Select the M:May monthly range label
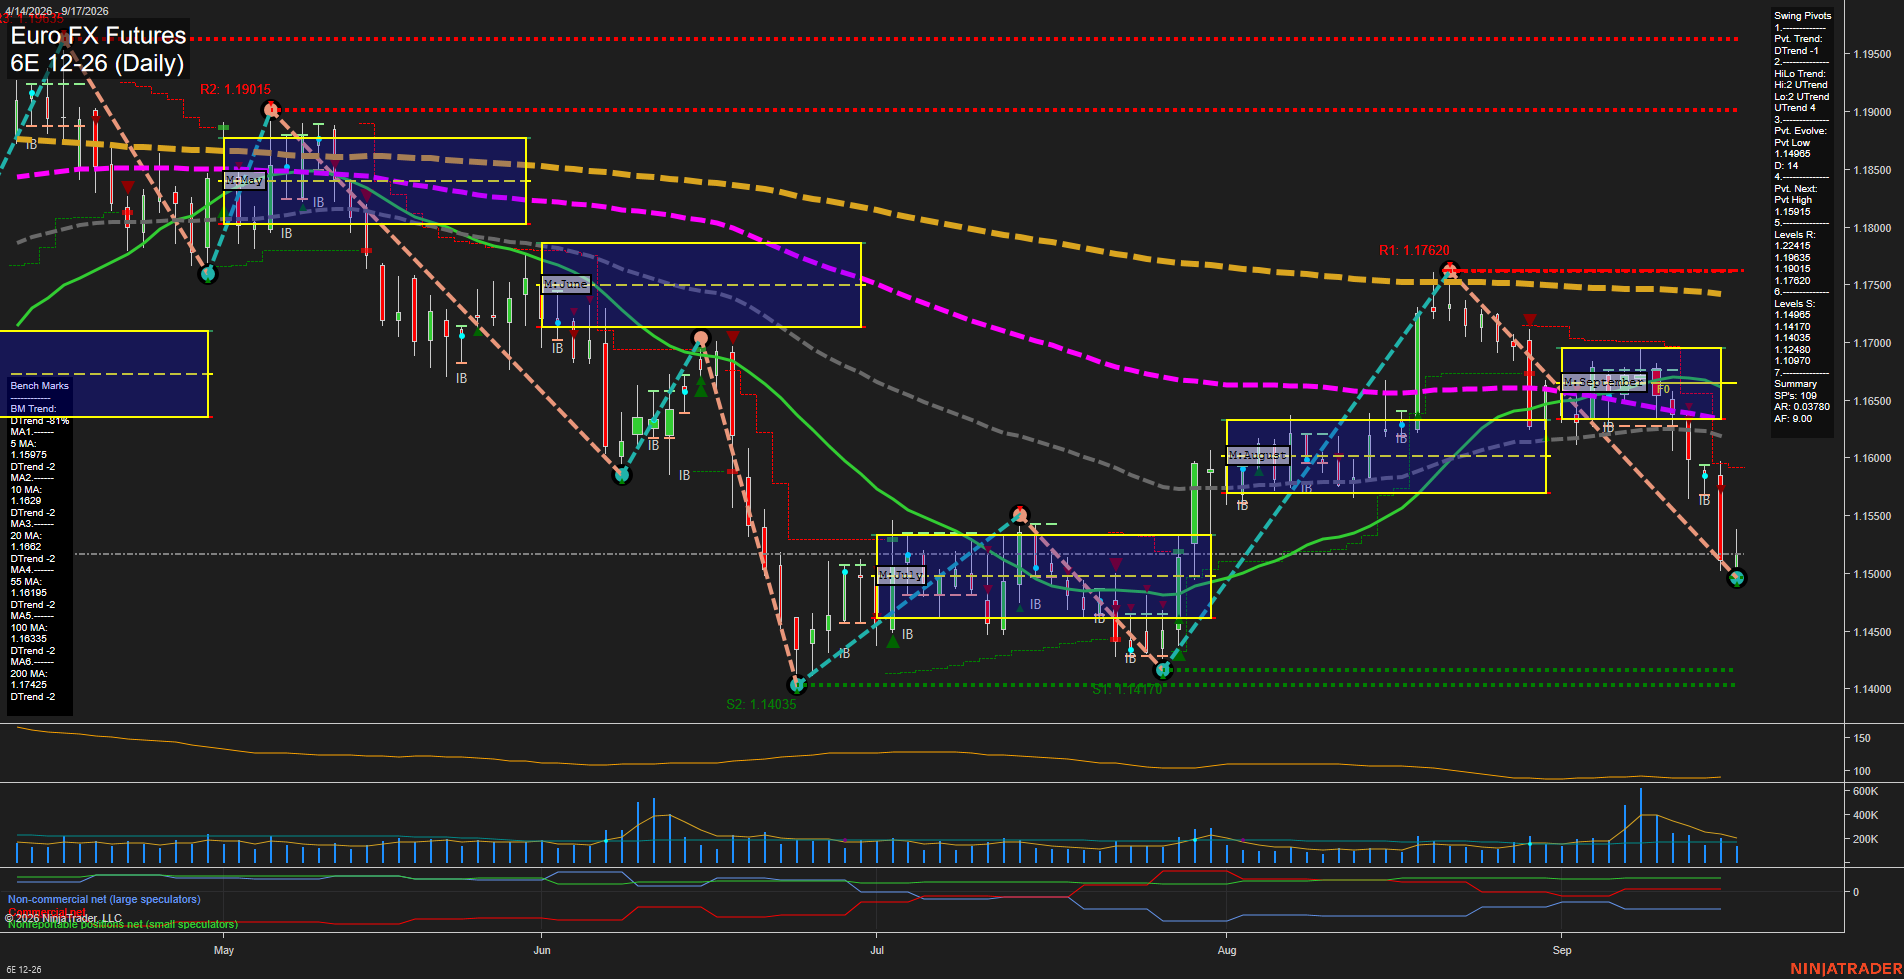The image size is (1904, 979). point(244,181)
